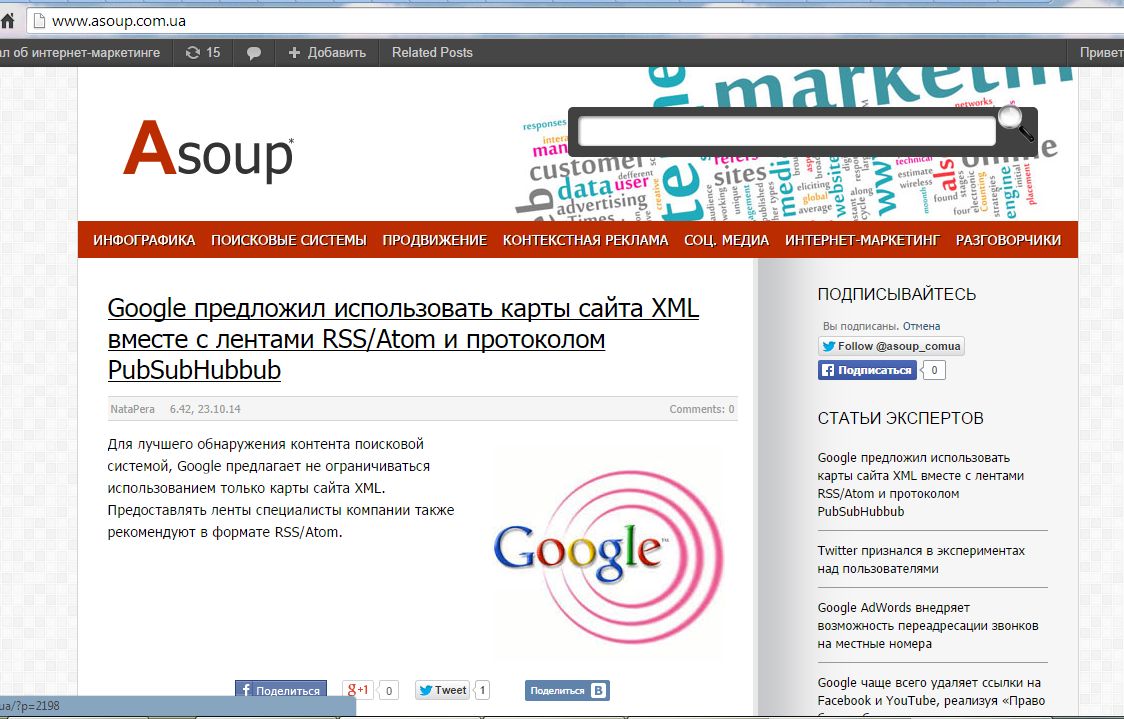Click the Добавить new item button
1124x719 pixels.
tap(327, 52)
